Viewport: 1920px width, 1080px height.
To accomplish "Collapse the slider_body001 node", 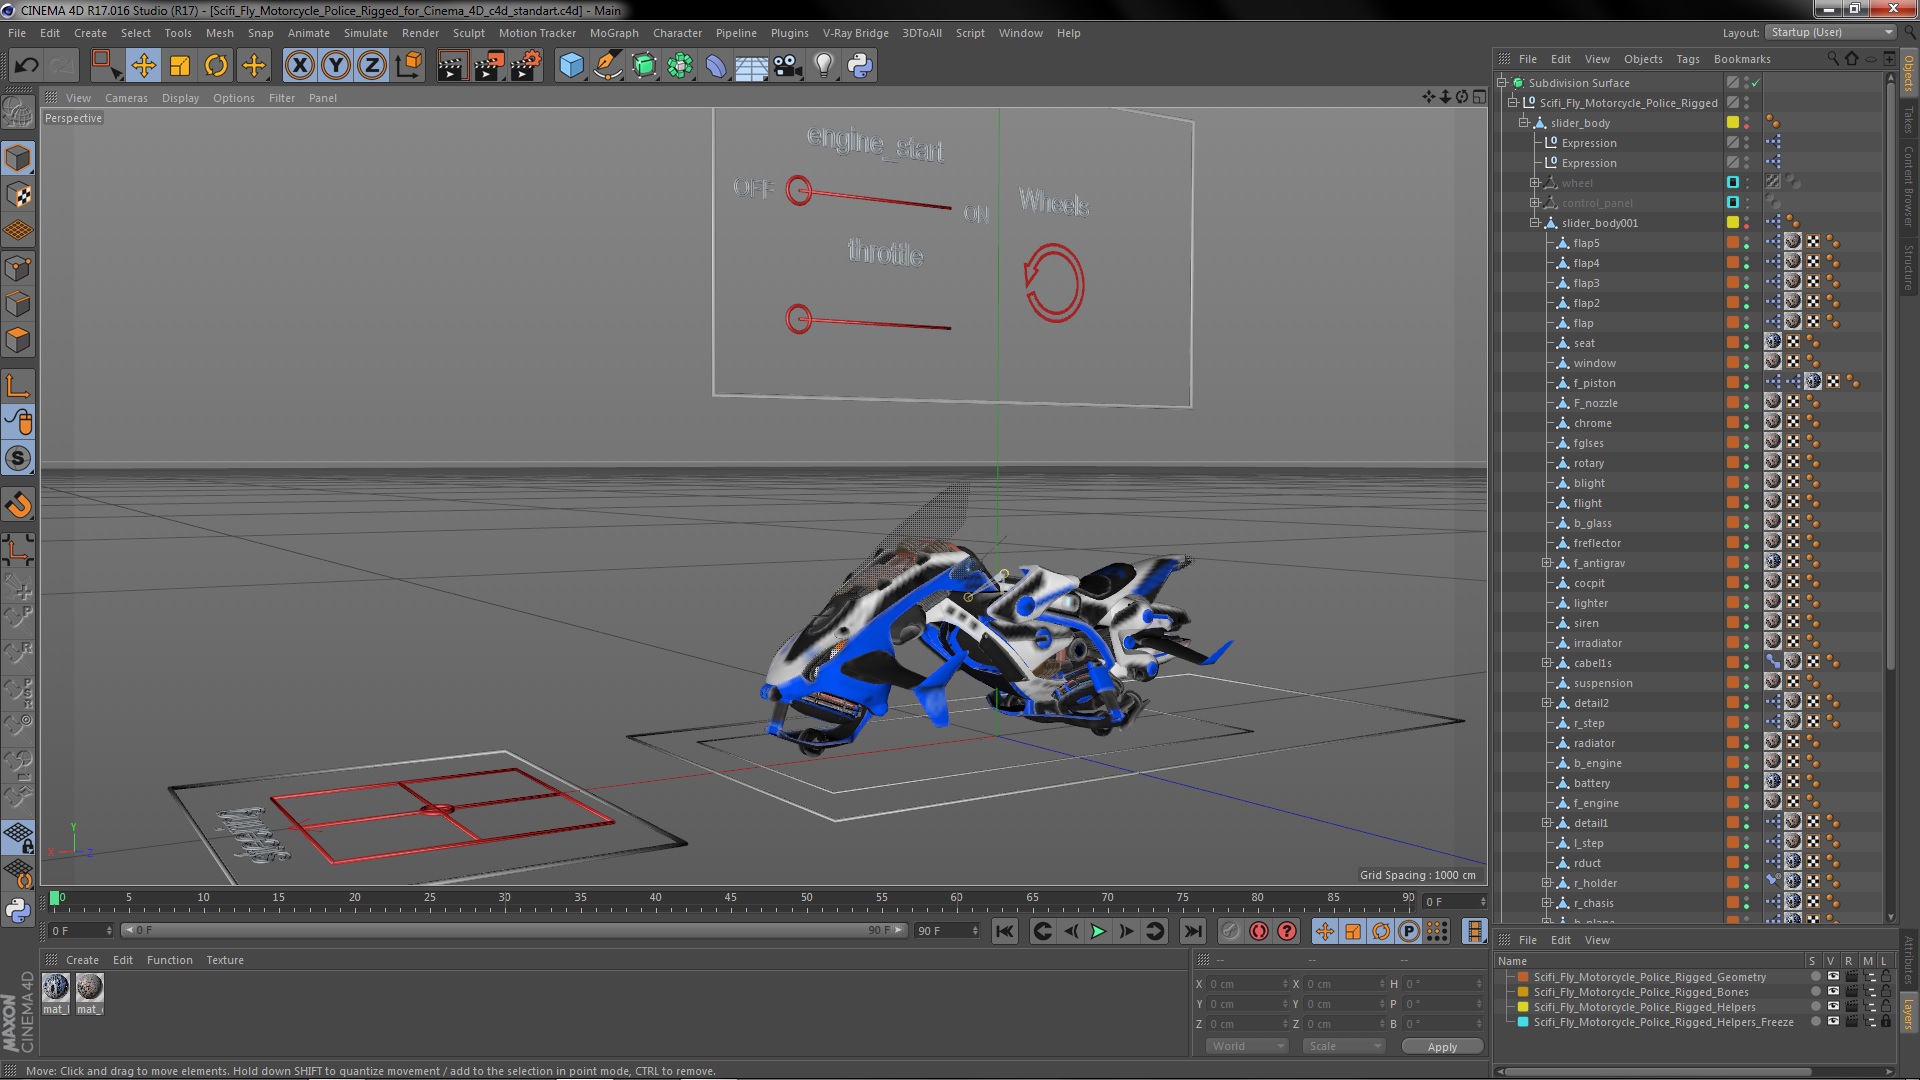I will (1535, 223).
